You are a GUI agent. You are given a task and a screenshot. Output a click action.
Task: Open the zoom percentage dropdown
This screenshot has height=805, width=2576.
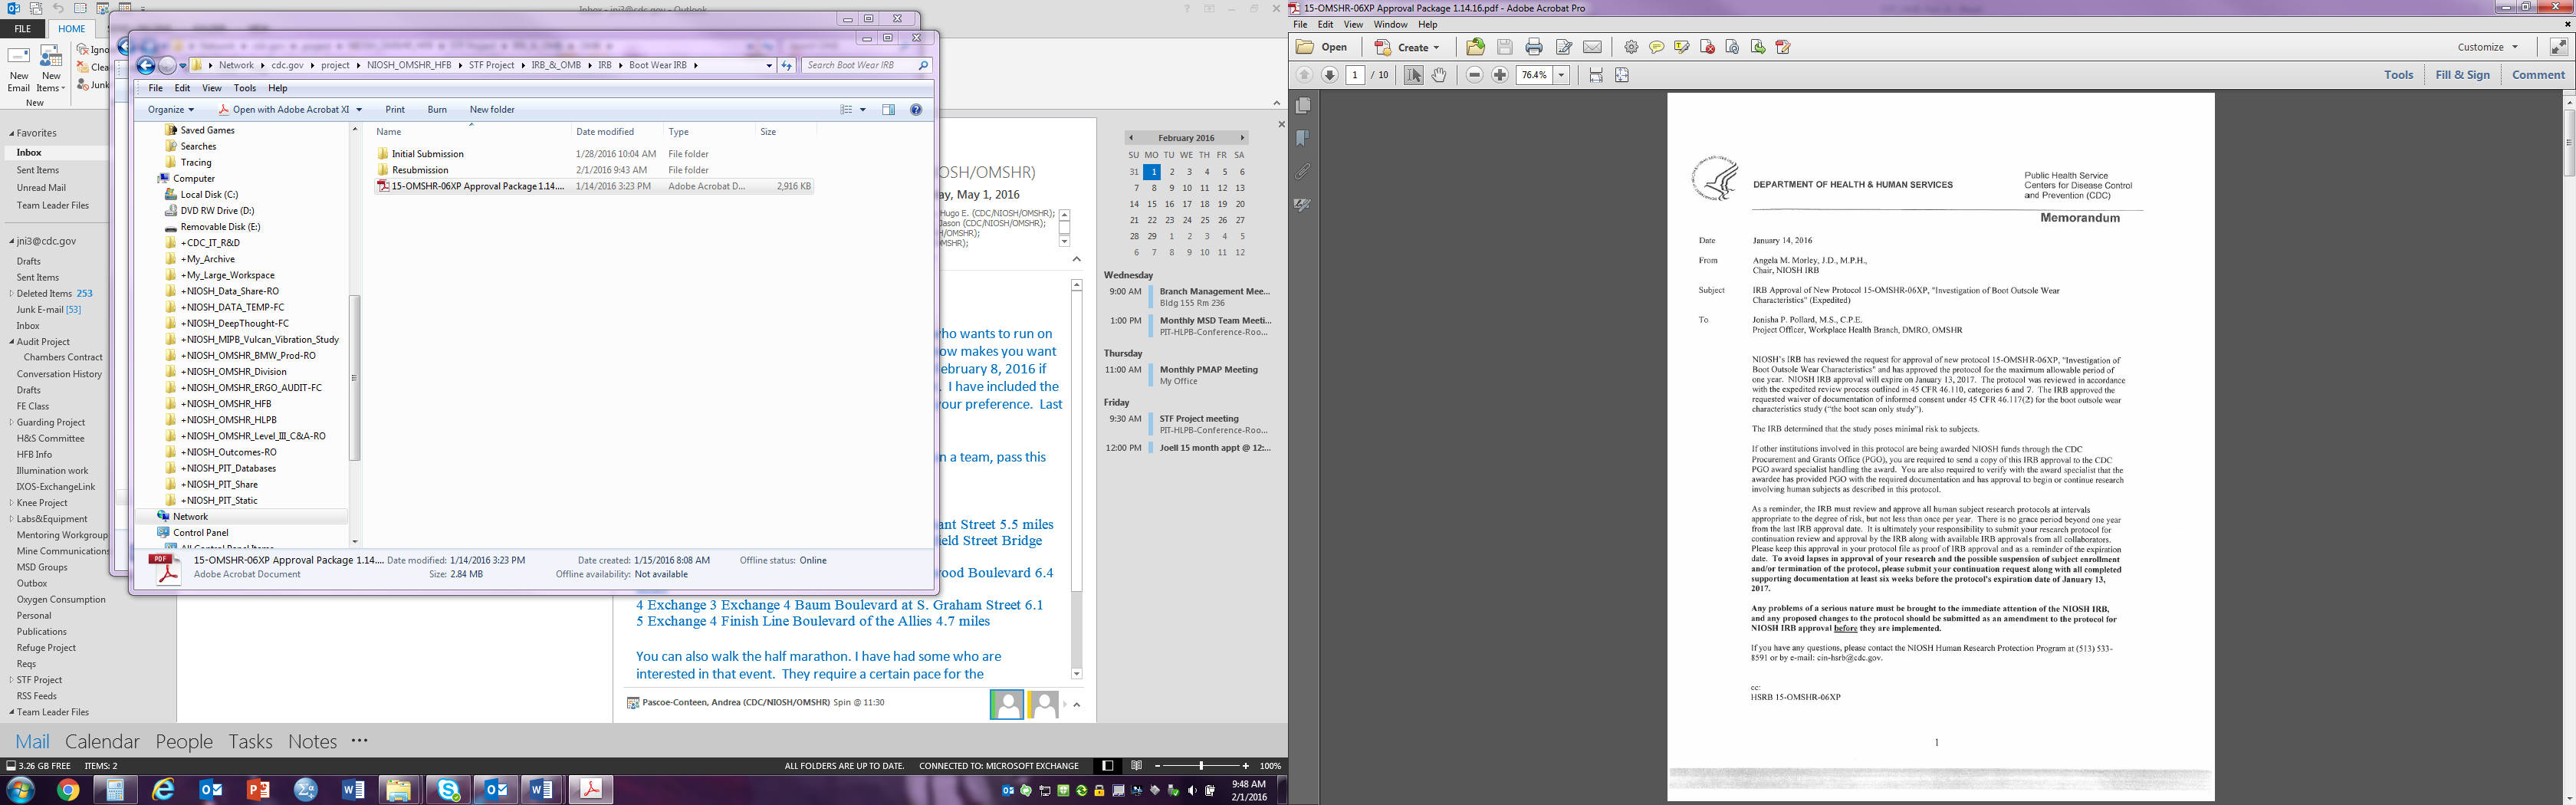[1561, 75]
